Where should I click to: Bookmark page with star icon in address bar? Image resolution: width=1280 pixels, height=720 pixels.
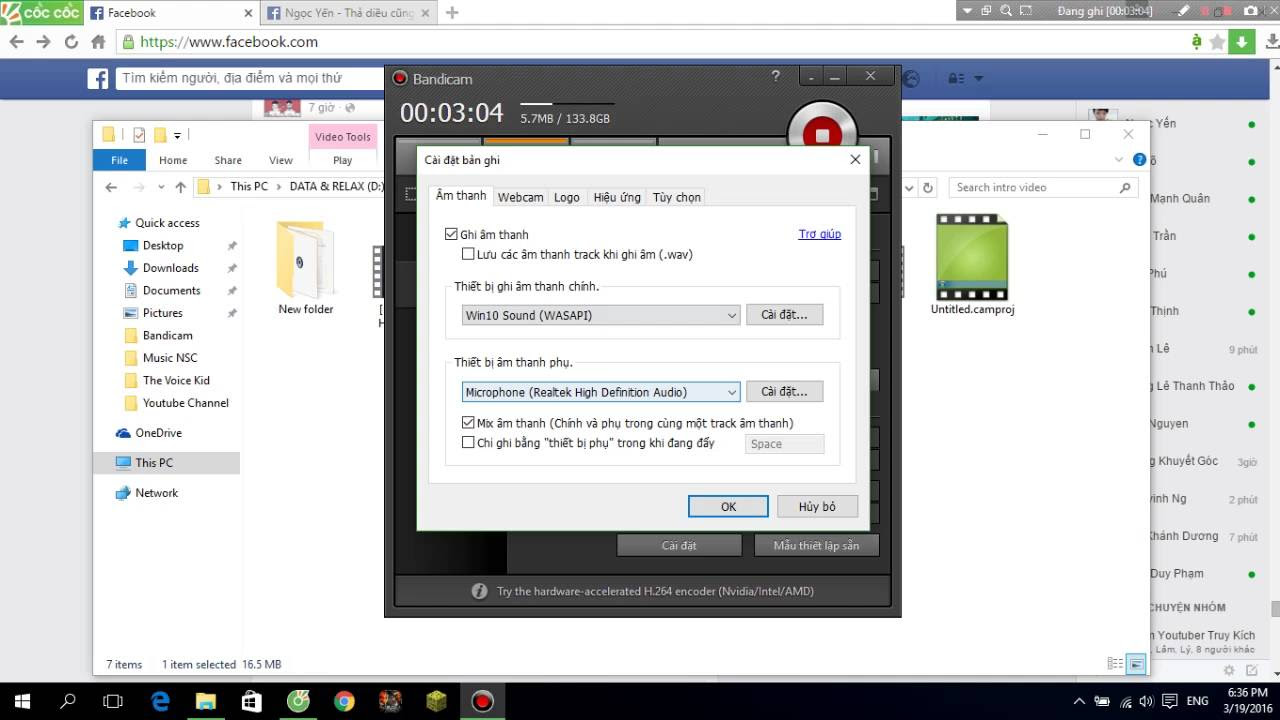[1217, 42]
